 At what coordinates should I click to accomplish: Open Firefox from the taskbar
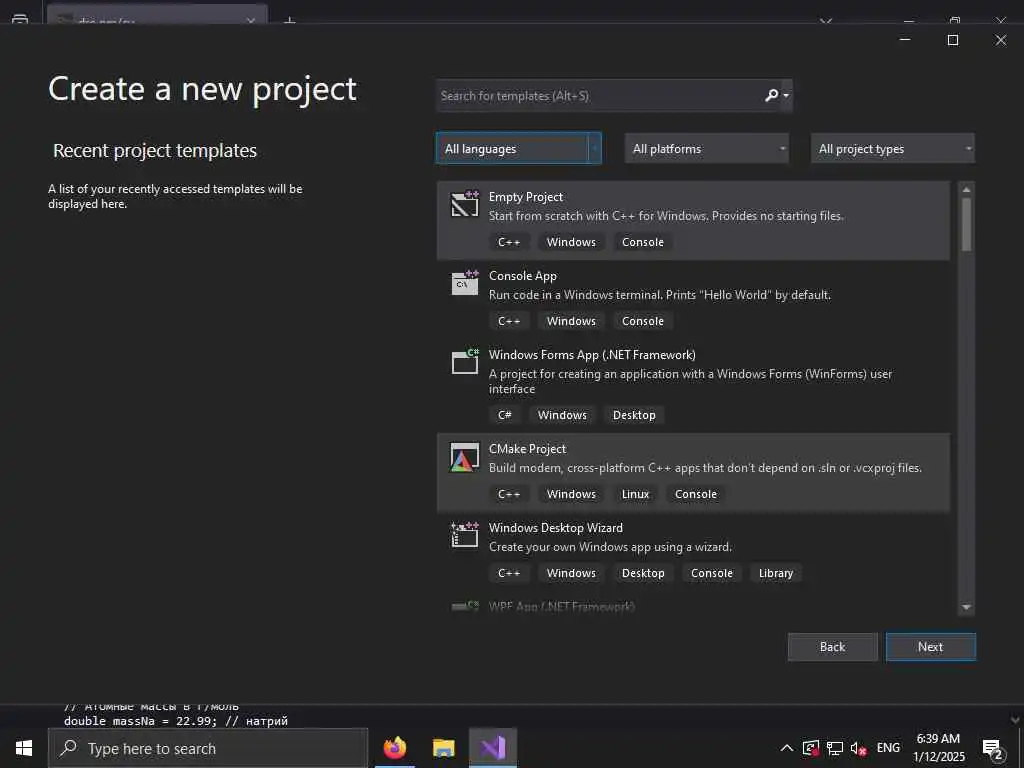(x=394, y=748)
